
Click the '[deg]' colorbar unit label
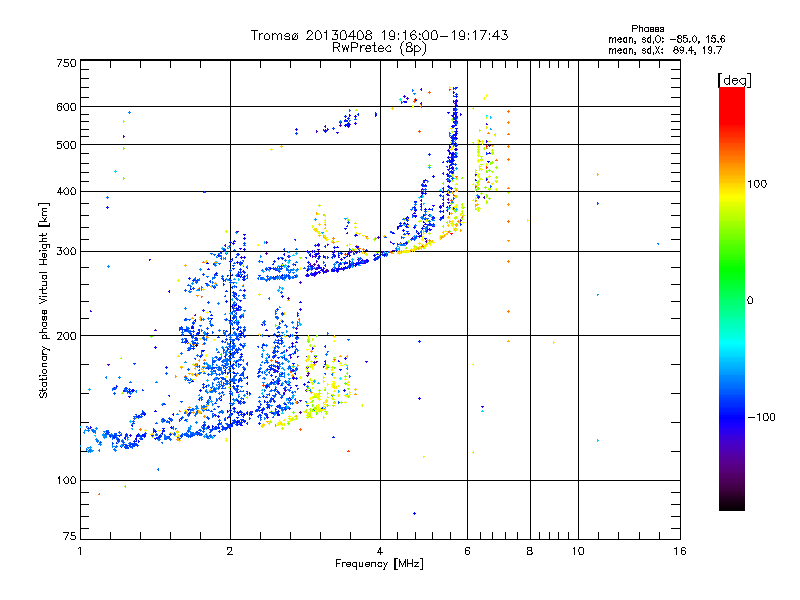tap(734, 80)
